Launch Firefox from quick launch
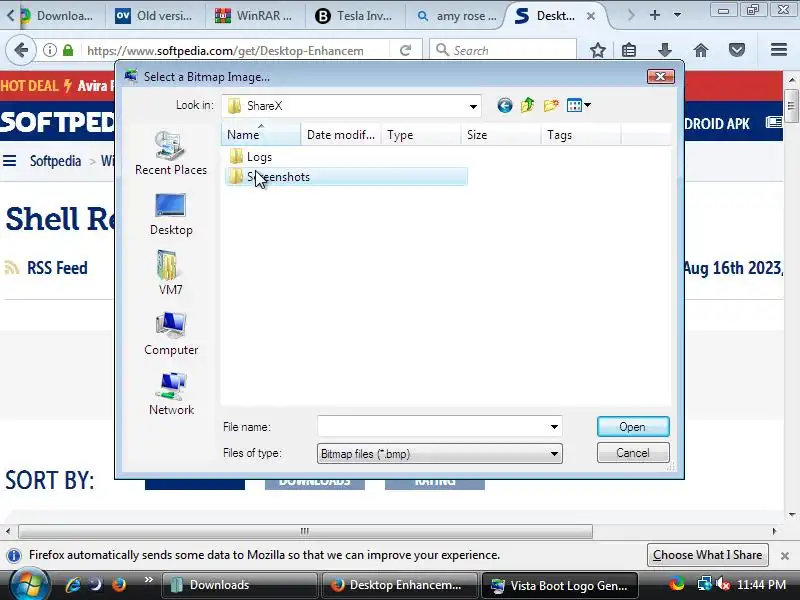This screenshot has width=800, height=600. click(119, 584)
